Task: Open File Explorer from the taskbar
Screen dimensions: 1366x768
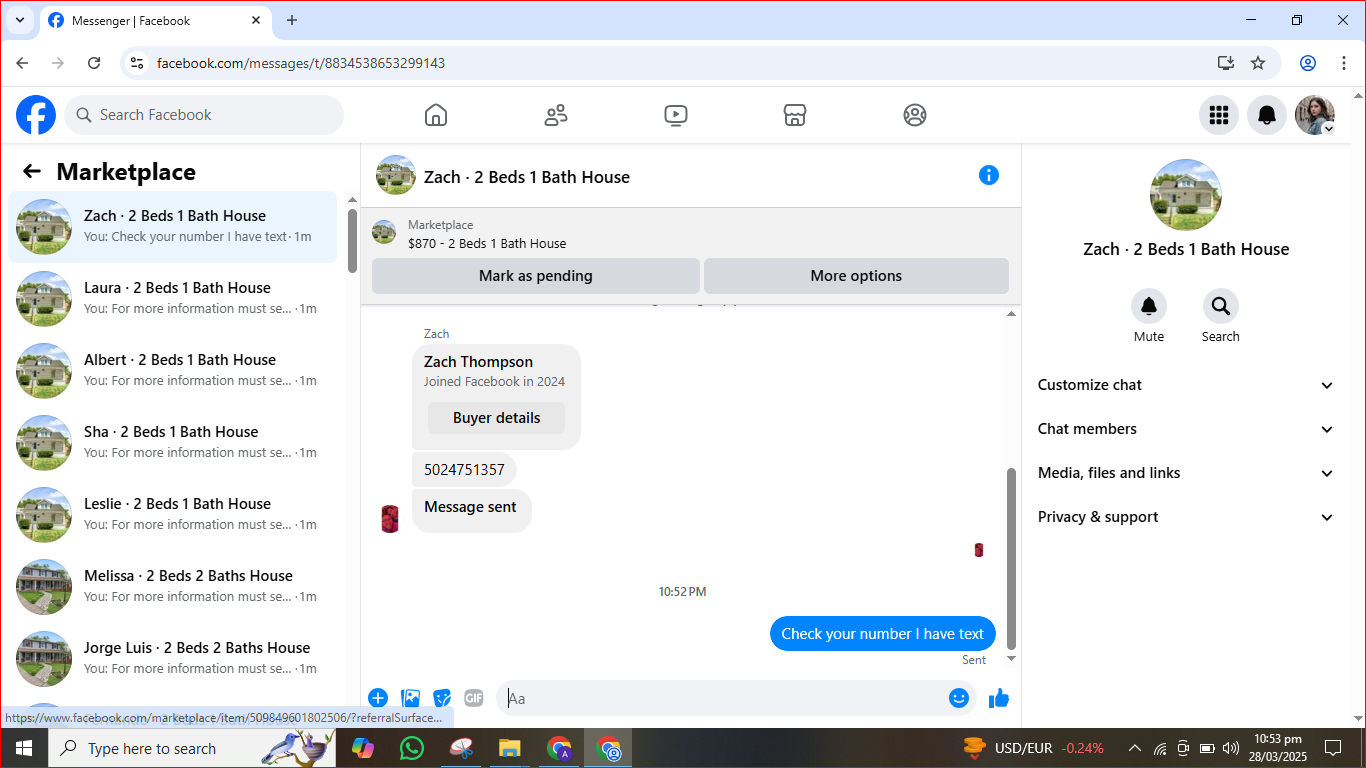Action: tap(510, 748)
